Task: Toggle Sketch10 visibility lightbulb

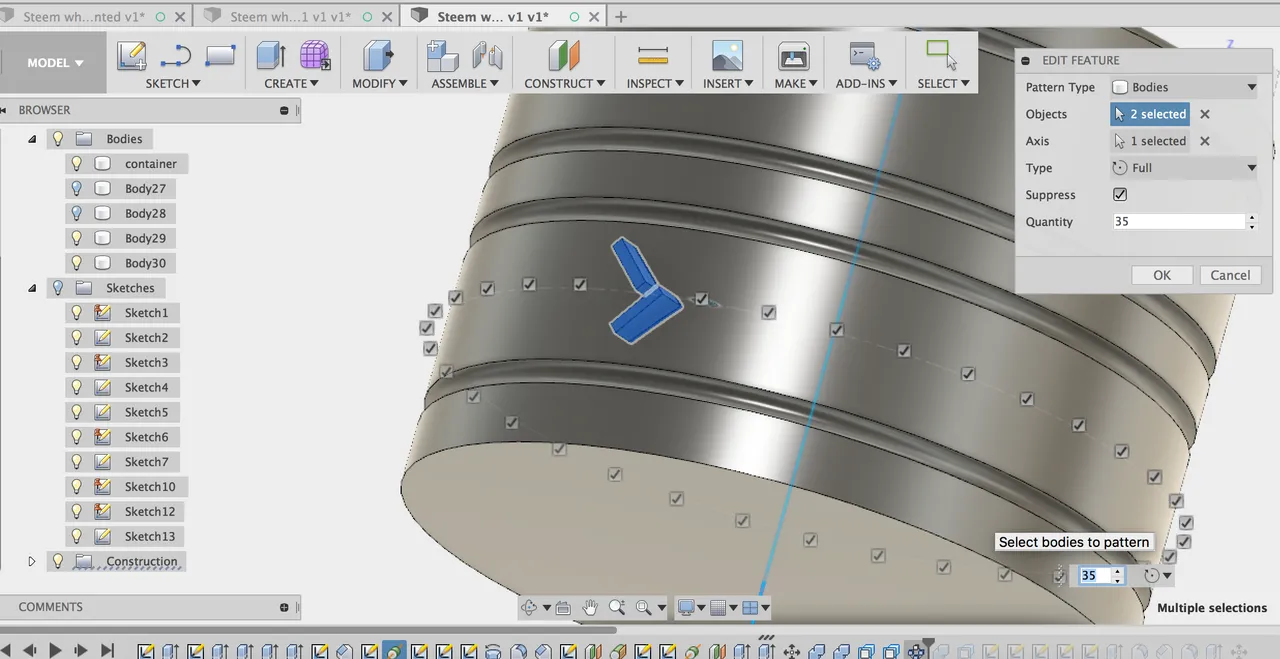Action: (77, 487)
